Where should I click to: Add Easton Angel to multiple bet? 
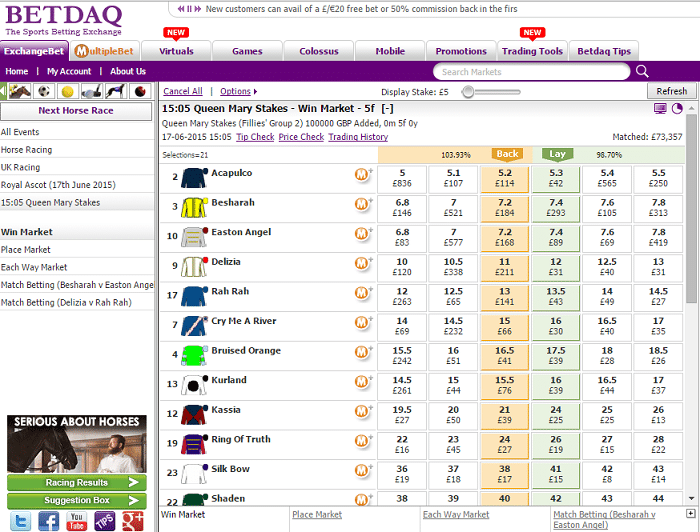pos(363,233)
